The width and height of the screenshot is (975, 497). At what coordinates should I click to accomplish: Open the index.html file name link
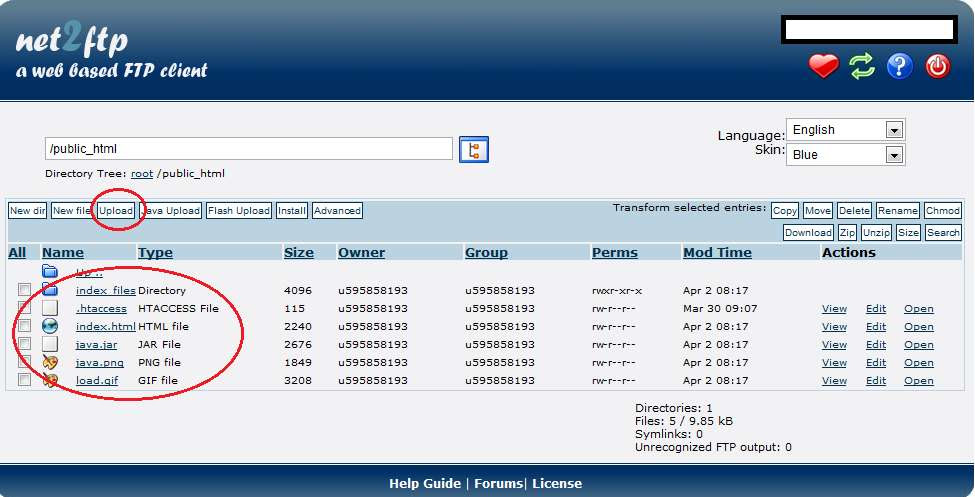point(106,327)
